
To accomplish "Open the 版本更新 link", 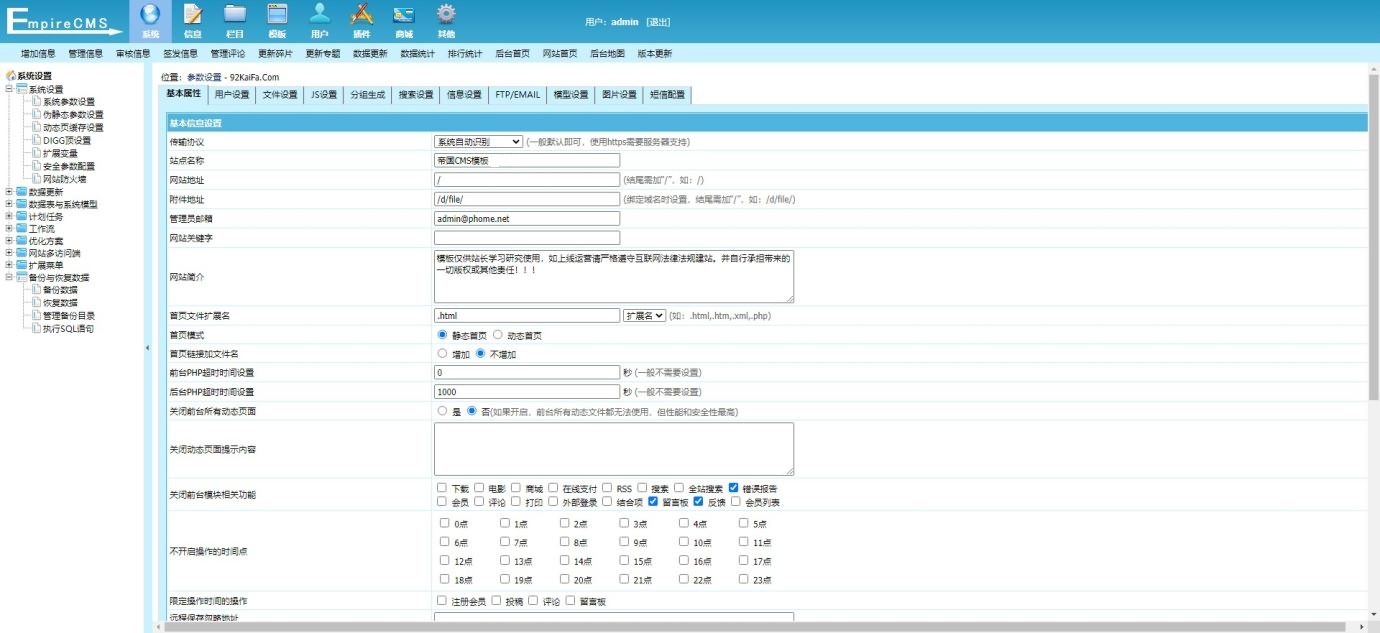I will pyautogui.click(x=654, y=53).
